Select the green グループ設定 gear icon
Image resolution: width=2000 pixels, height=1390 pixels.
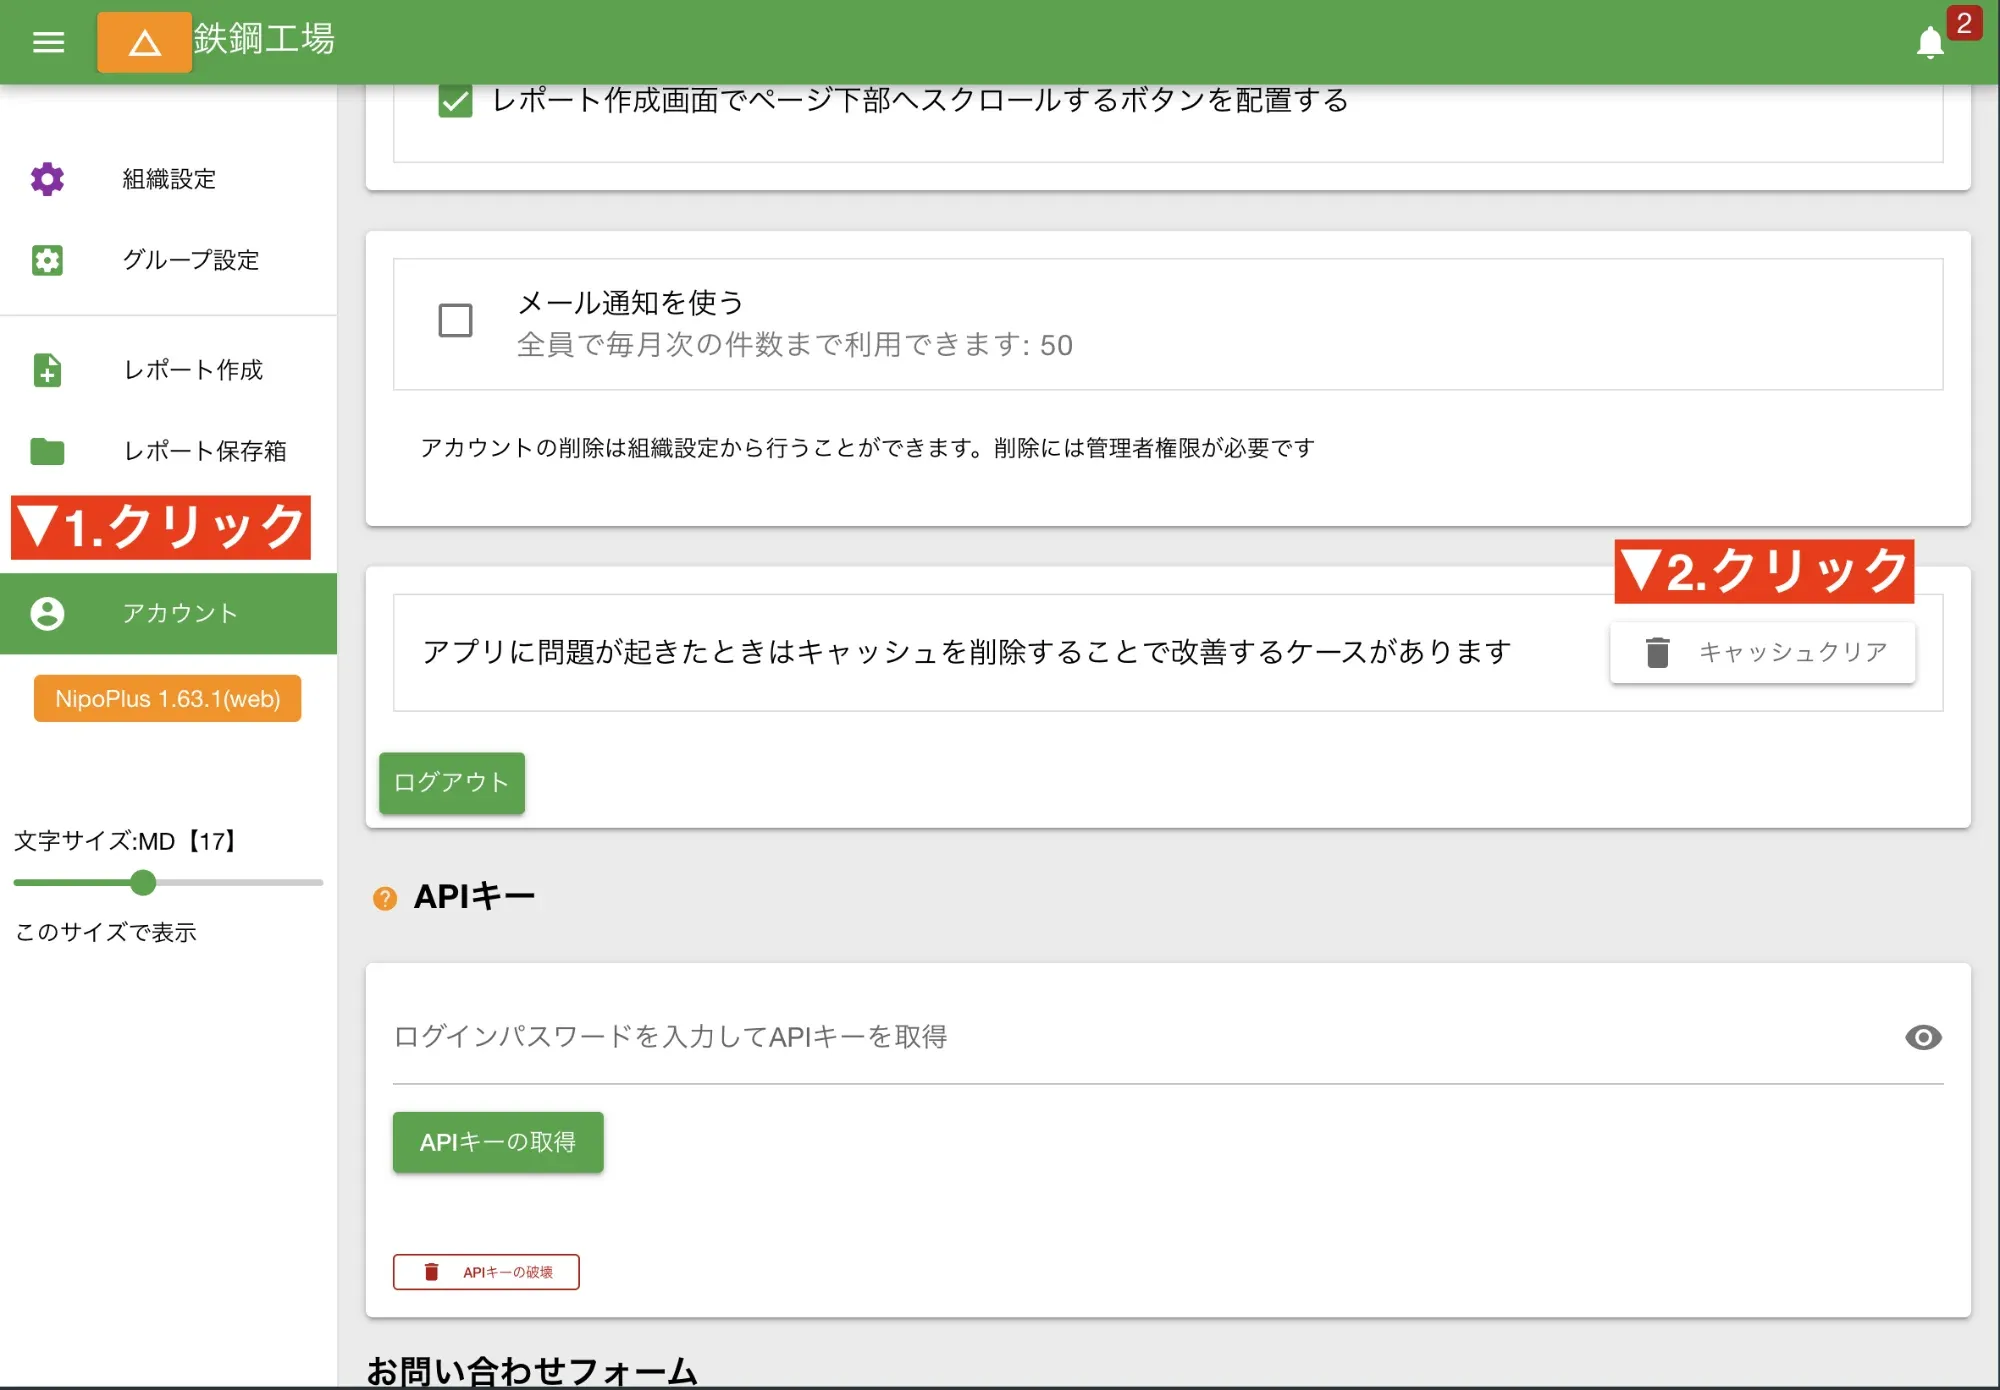(x=46, y=261)
